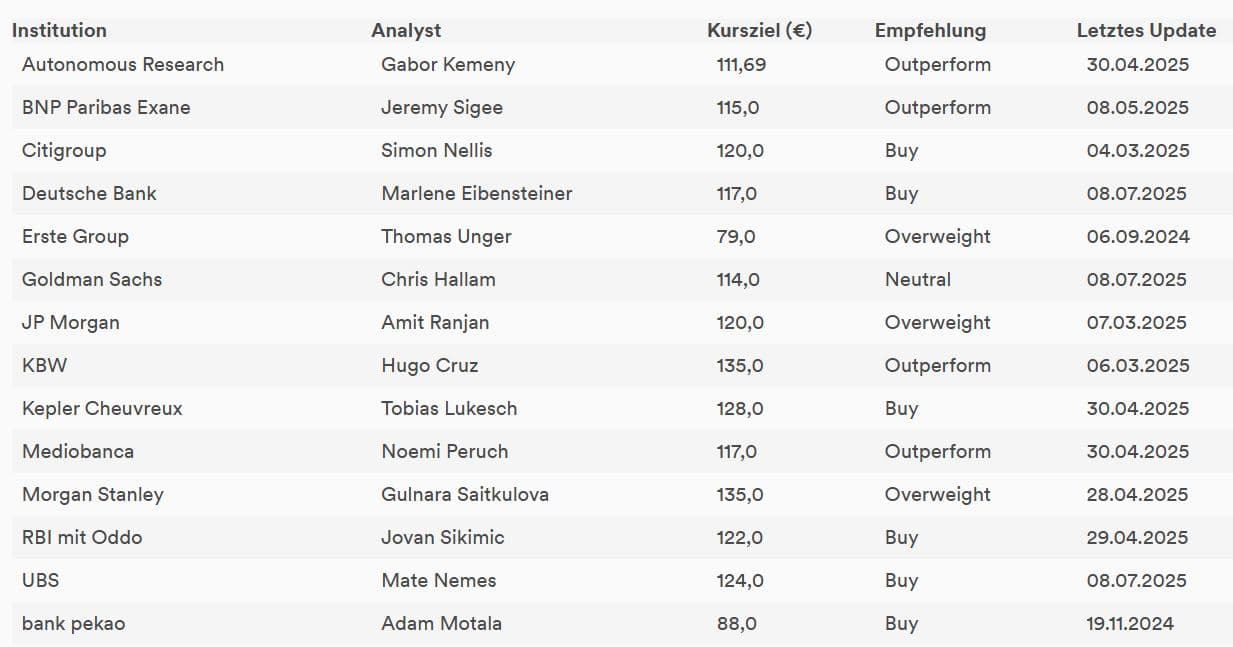Click the Empfehlung column header
The height and width of the screenshot is (647, 1233).
coord(930,30)
